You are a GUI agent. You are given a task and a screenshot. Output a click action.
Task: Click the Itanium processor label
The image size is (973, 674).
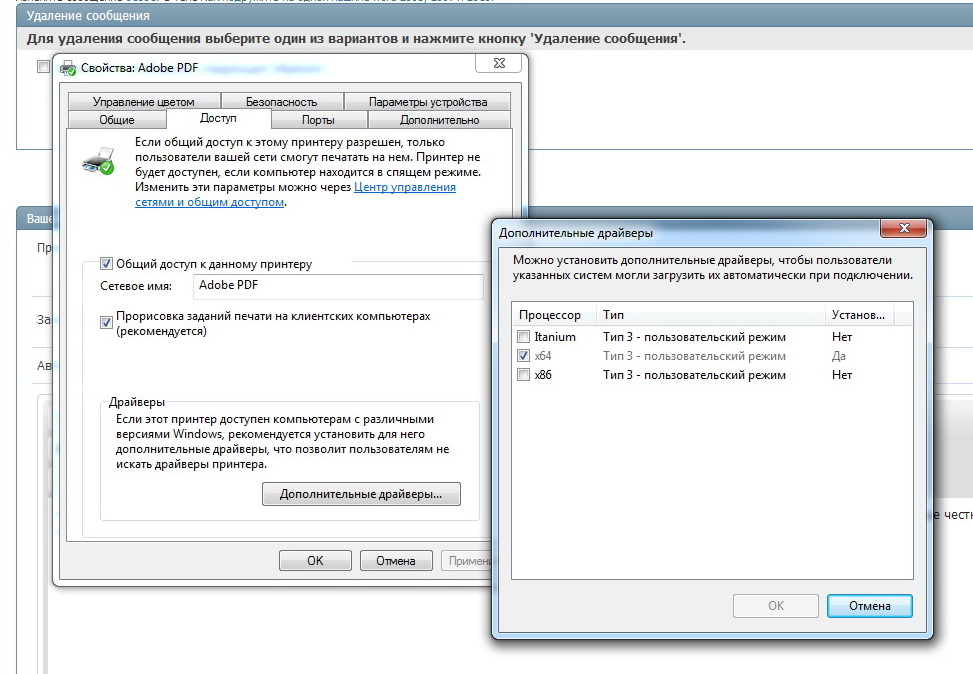(555, 337)
